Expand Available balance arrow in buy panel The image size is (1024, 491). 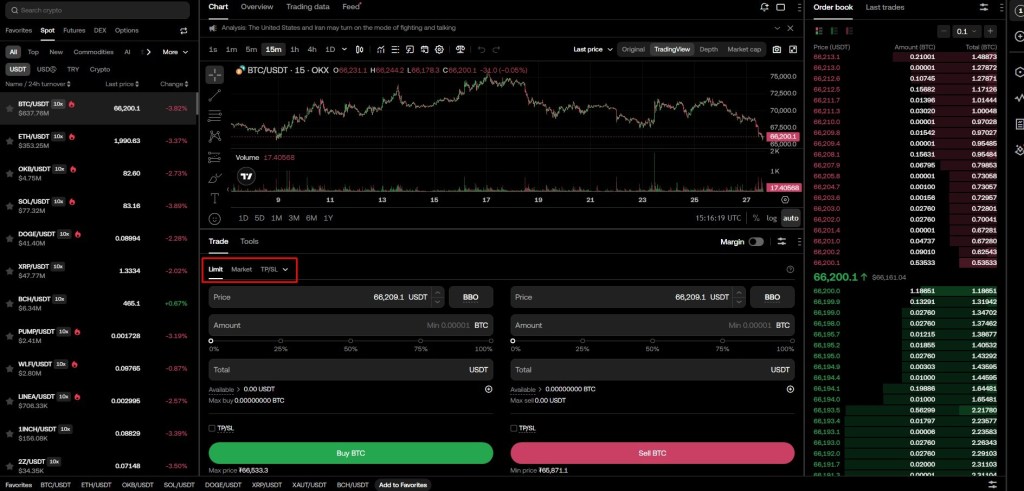click(x=238, y=389)
